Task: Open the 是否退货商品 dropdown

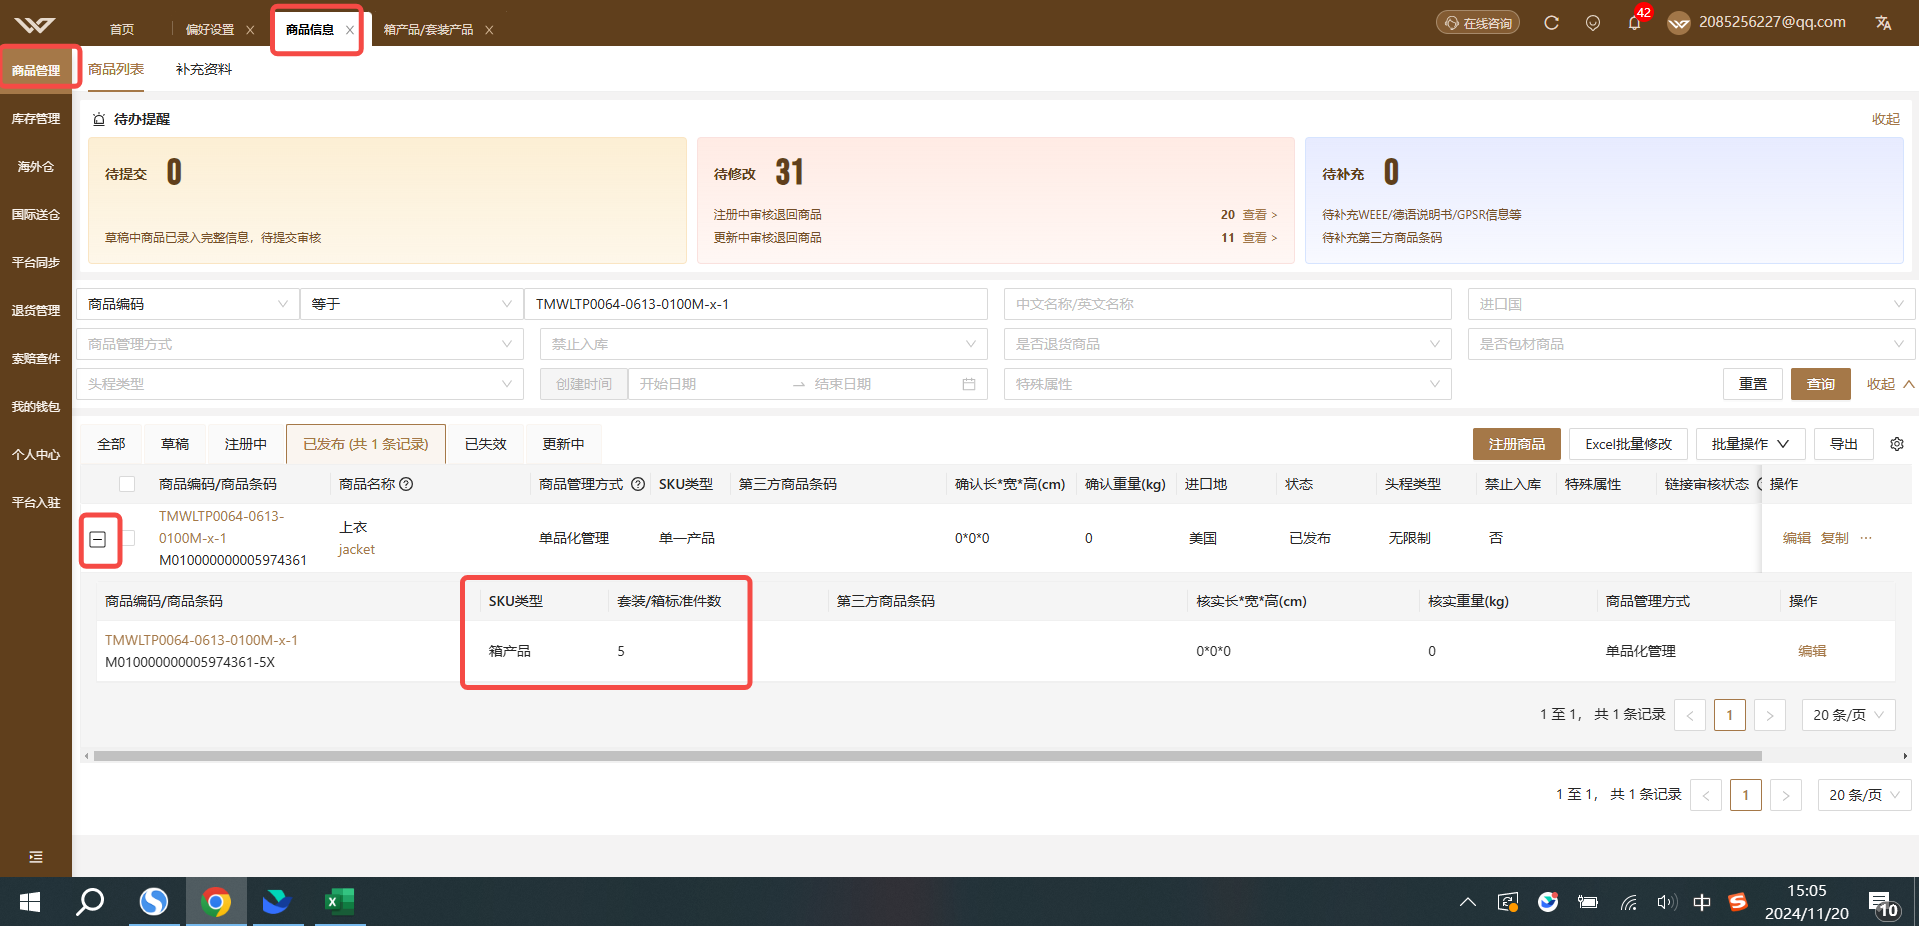Action: click(x=1227, y=344)
